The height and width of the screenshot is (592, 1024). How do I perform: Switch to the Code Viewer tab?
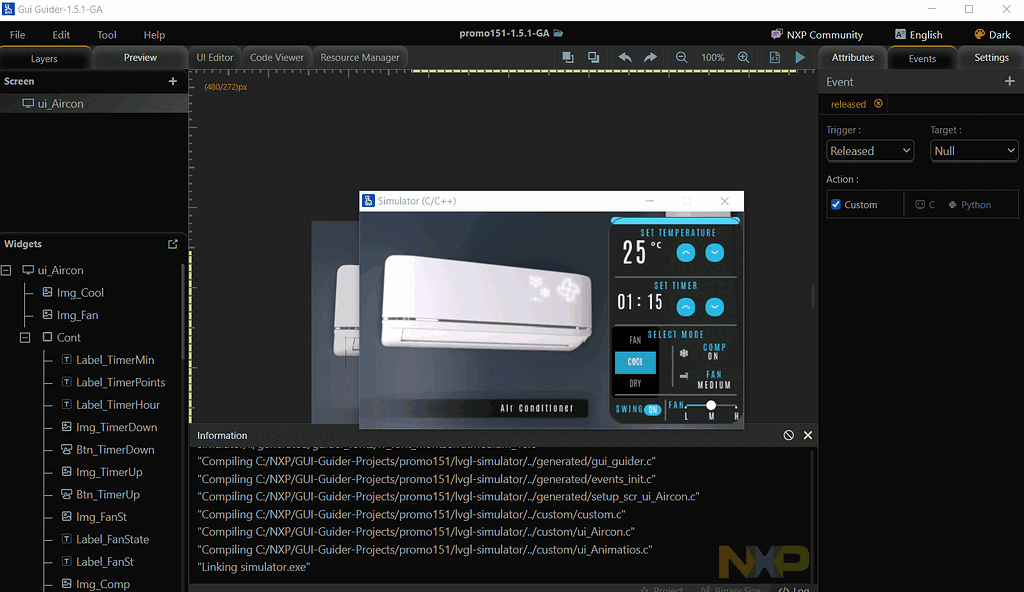(x=276, y=57)
